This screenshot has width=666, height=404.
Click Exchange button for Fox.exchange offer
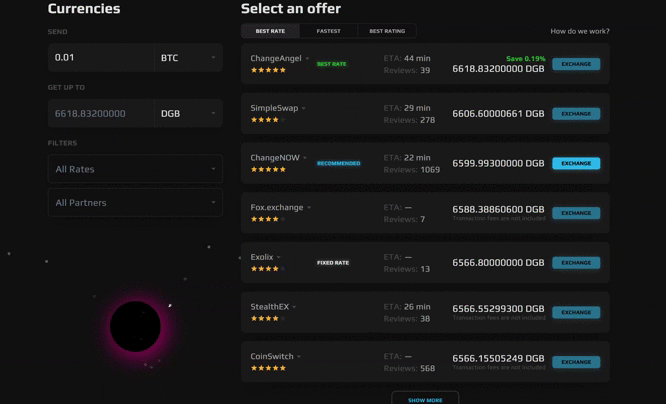576,213
